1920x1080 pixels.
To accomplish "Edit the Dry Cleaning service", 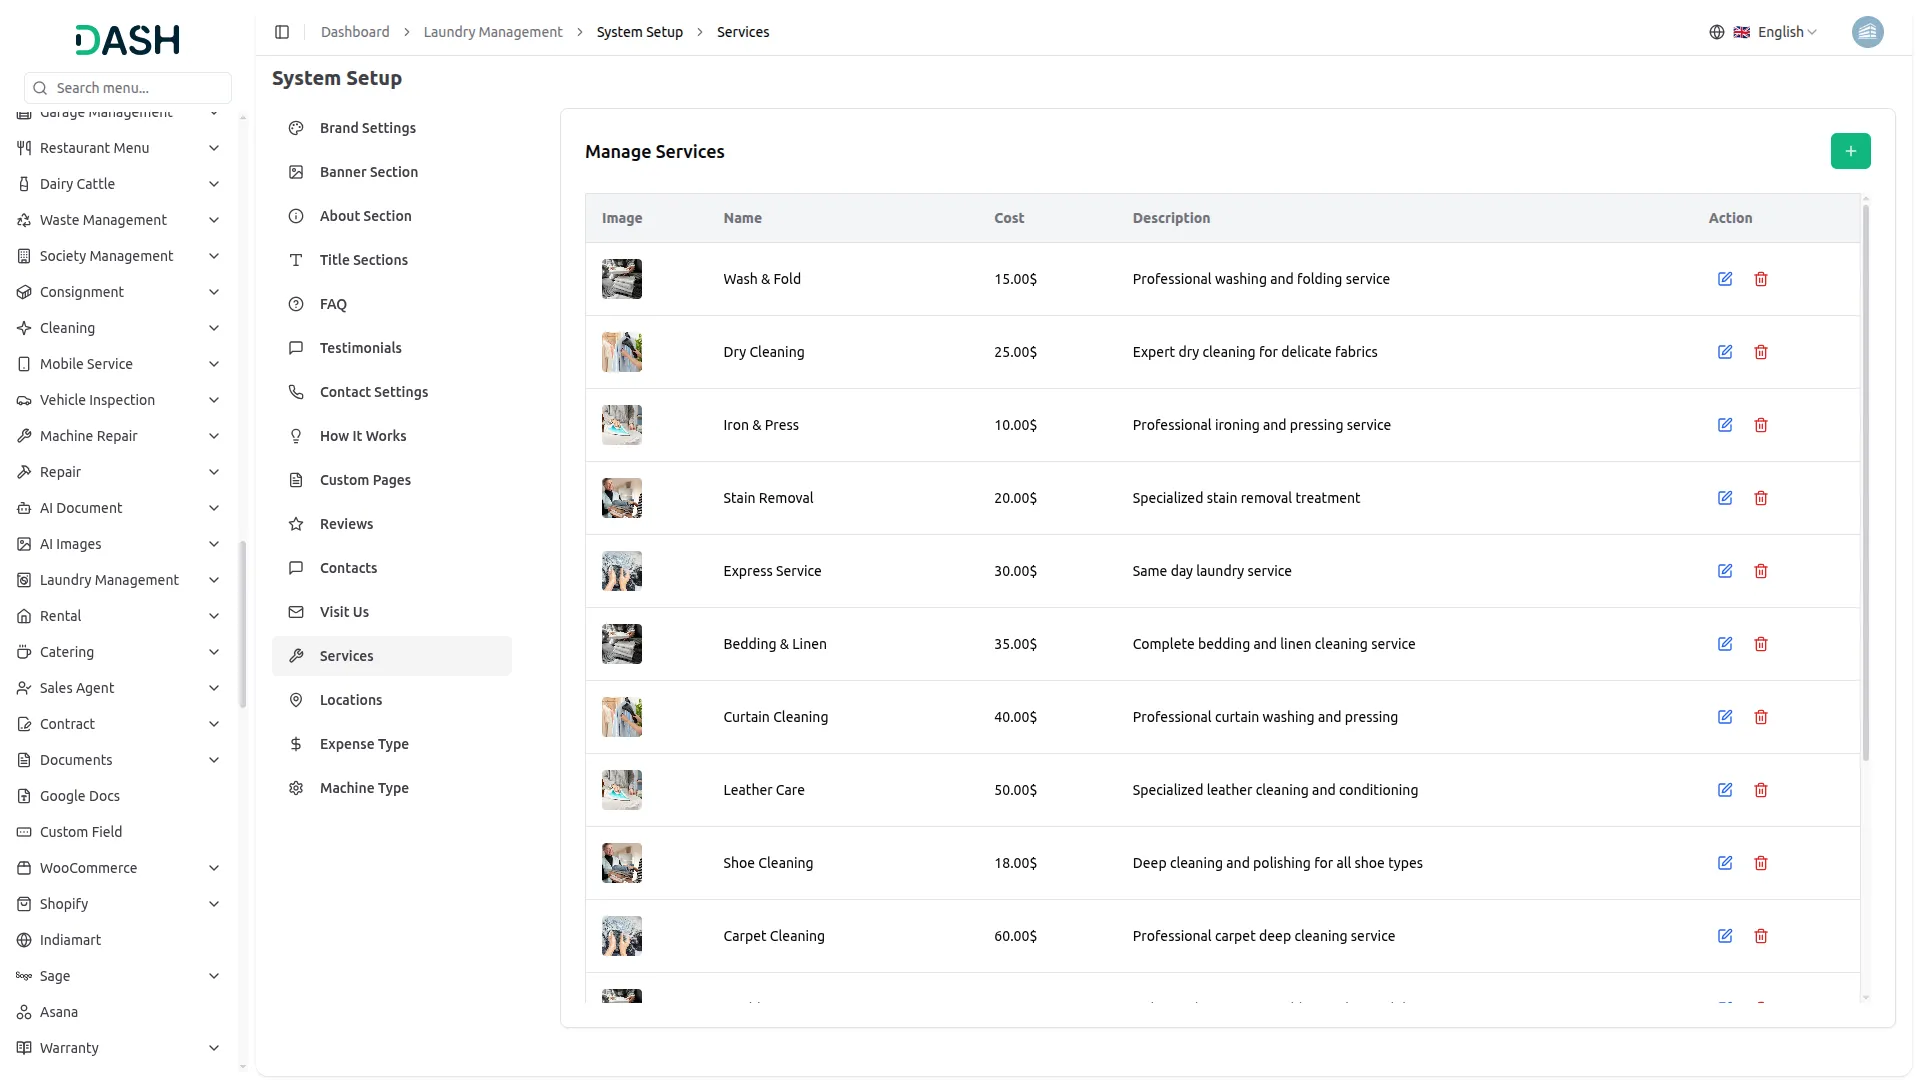I will pos(1725,352).
